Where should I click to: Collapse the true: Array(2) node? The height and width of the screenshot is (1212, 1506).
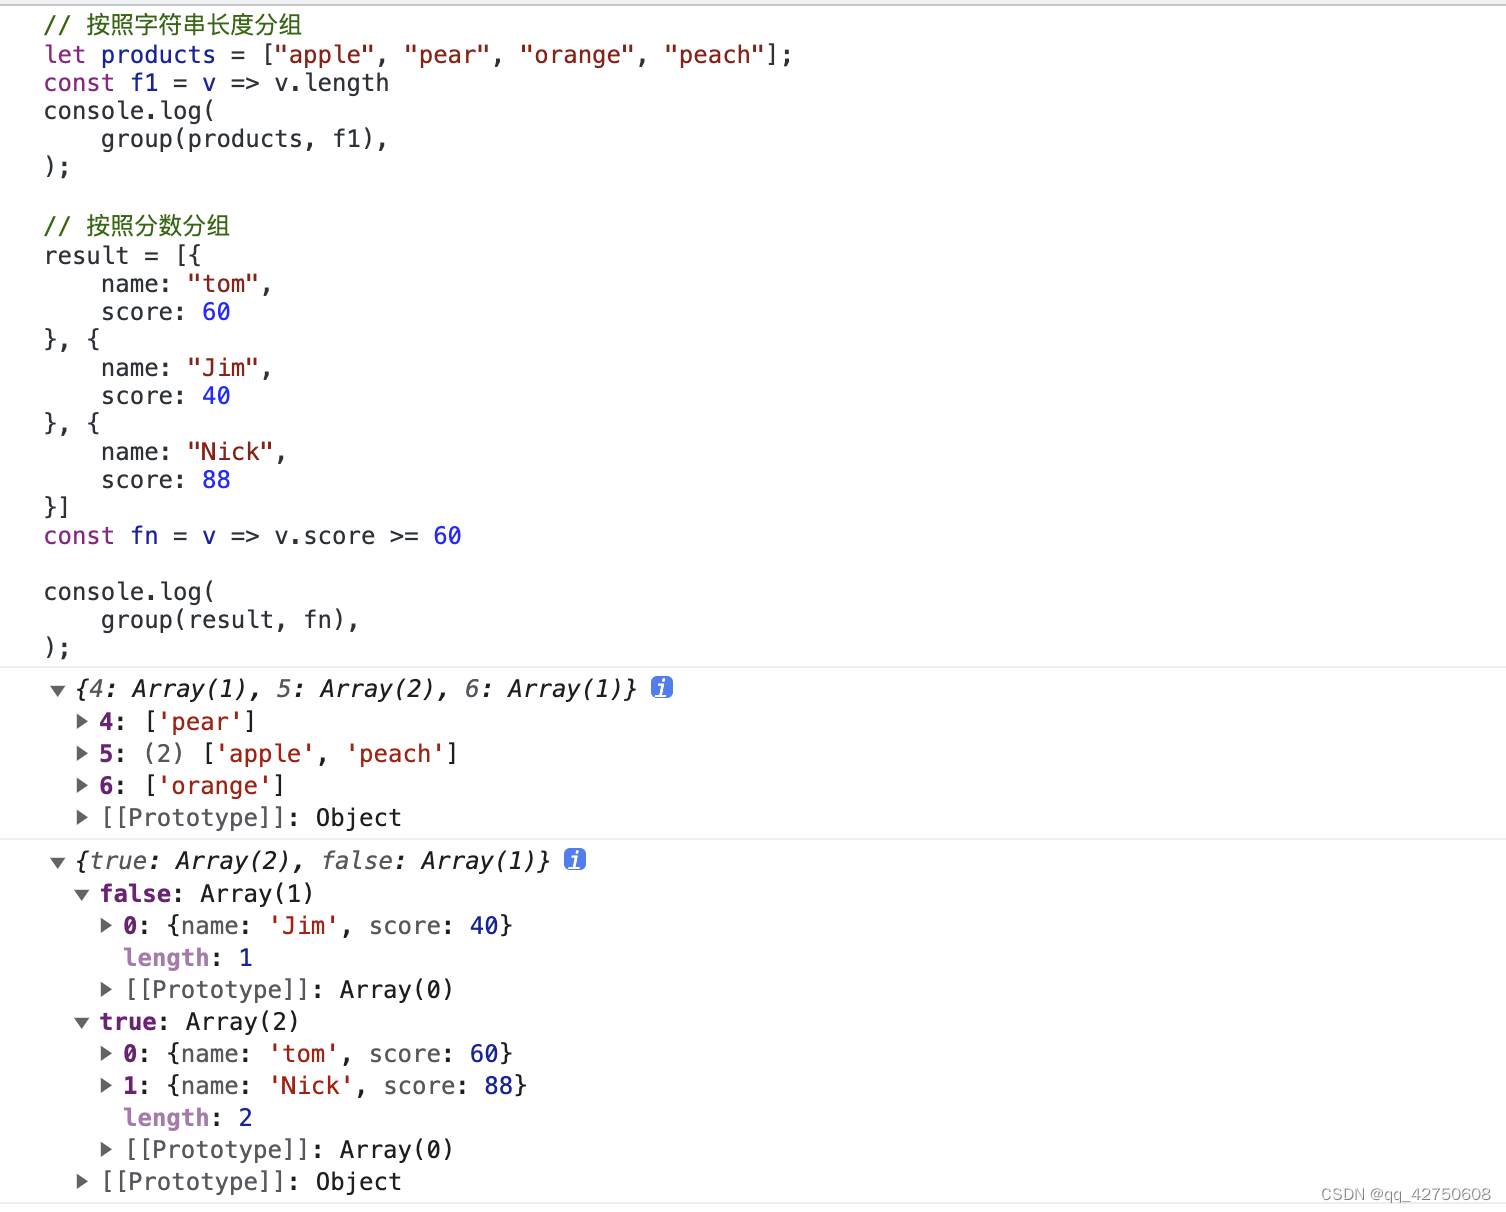(x=82, y=1022)
